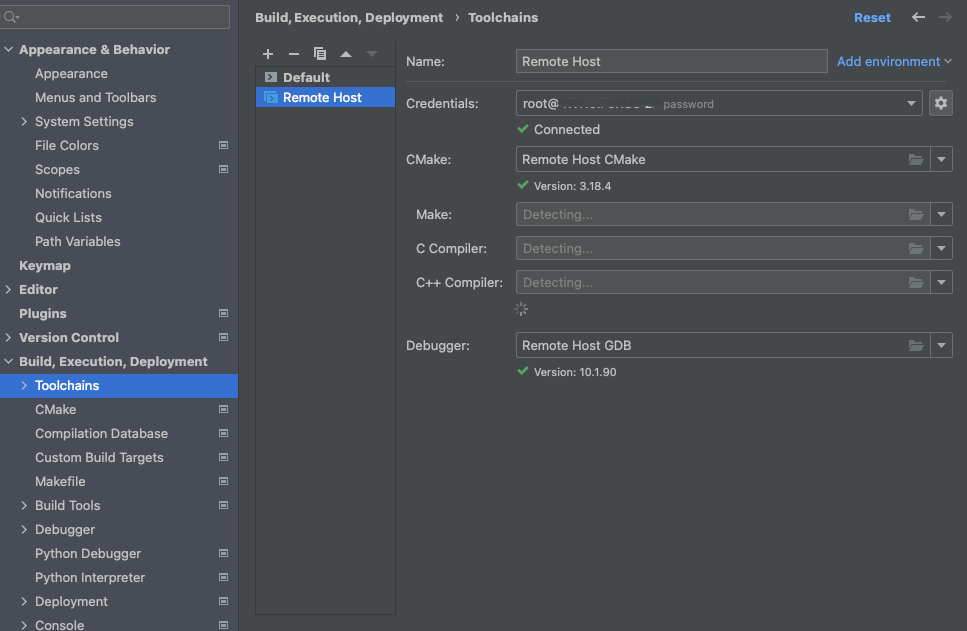This screenshot has width=967, height=631.
Task: Select the Default toolchain
Action: (x=306, y=77)
